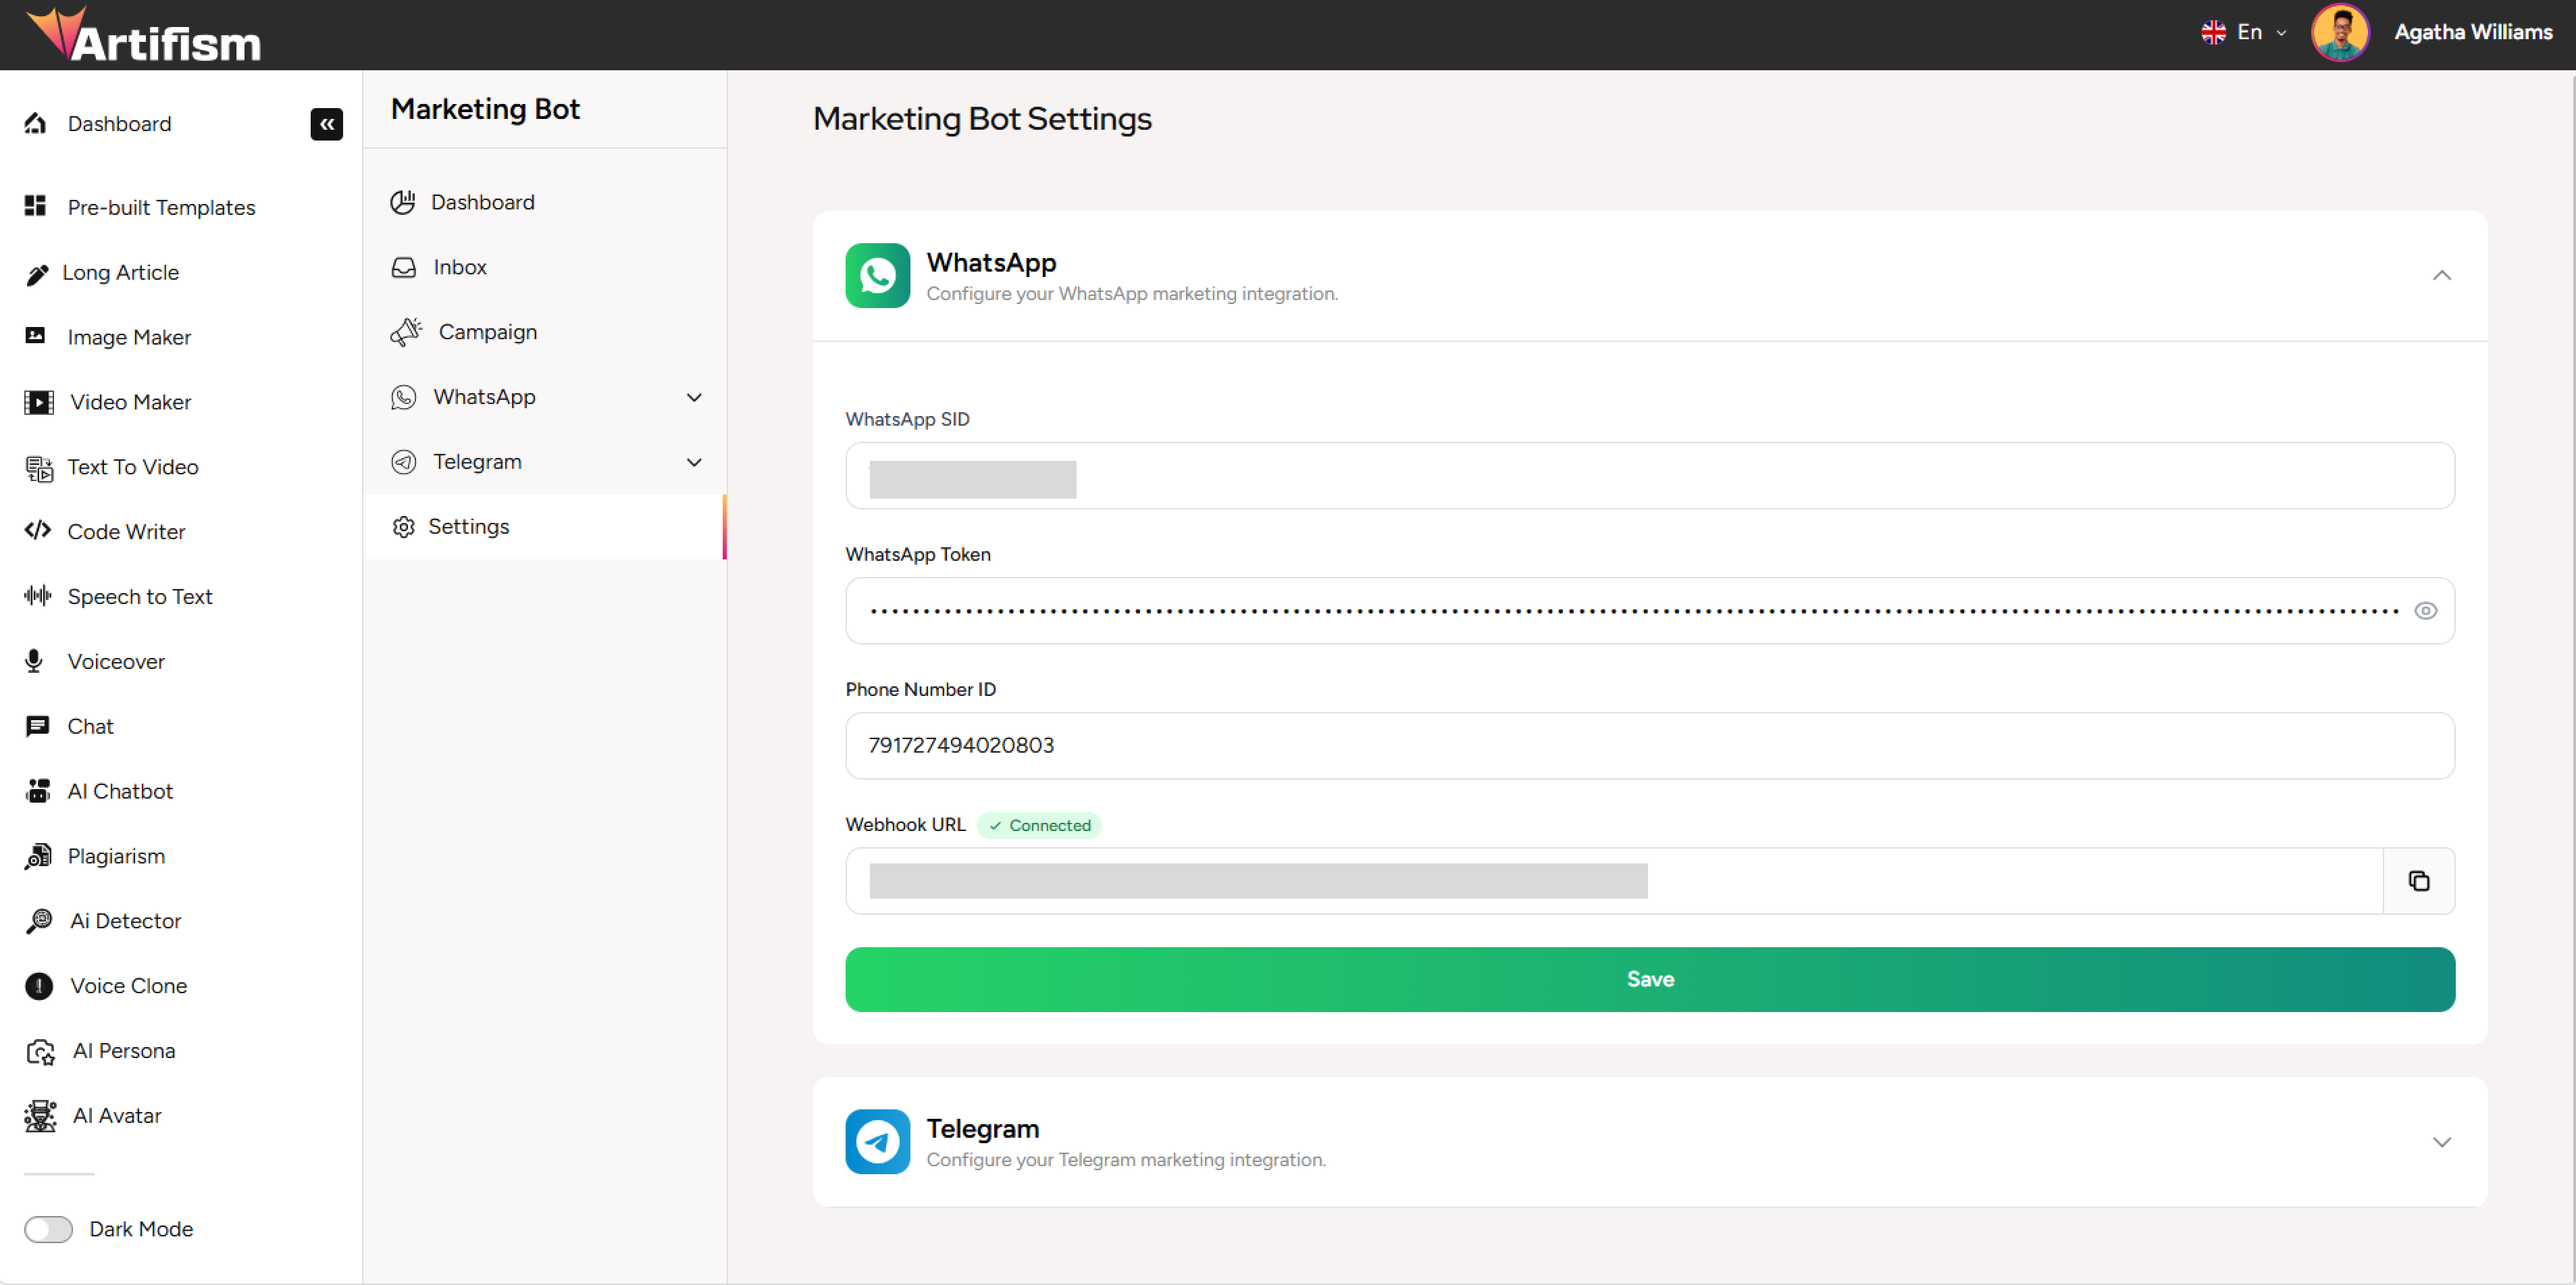Image resolution: width=2576 pixels, height=1285 pixels.
Task: Collapse the sidebar with the double-arrow button
Action: (x=327, y=124)
